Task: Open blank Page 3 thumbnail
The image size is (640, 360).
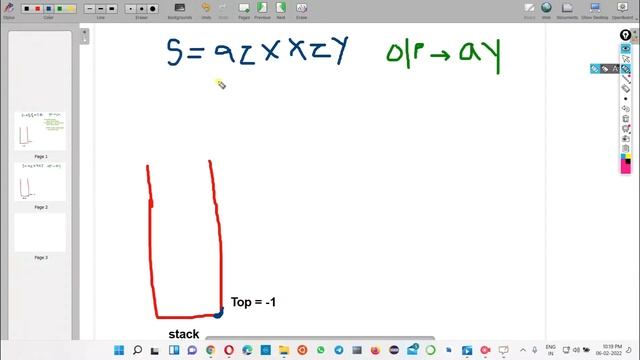Action: point(40,232)
